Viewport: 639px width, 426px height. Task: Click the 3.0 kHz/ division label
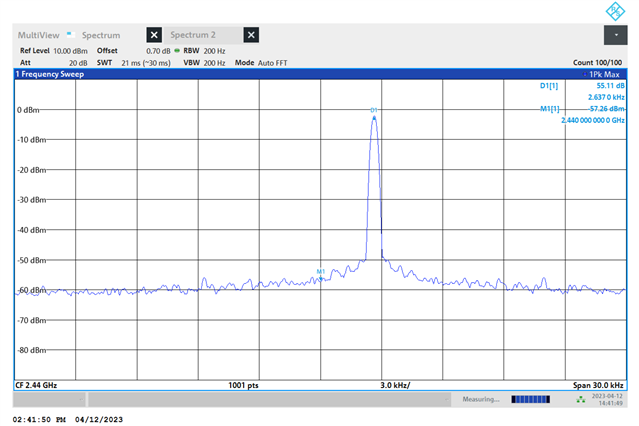[395, 385]
